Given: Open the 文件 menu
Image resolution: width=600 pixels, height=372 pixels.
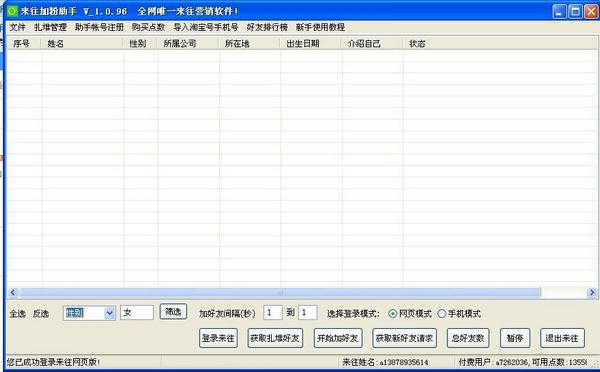Looking at the screenshot, I should pos(18,27).
